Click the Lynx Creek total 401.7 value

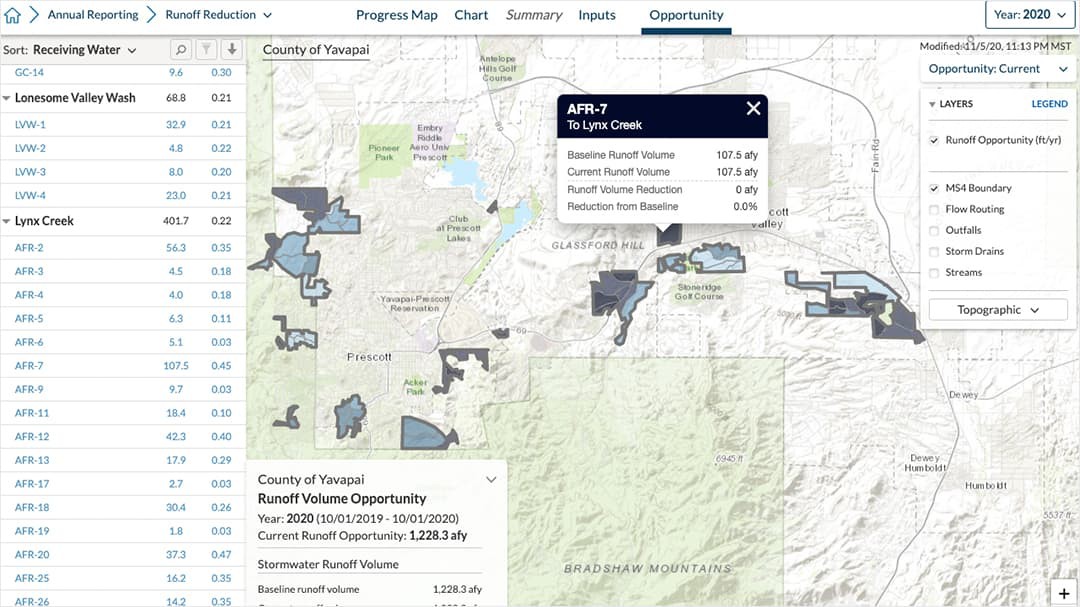(x=176, y=221)
